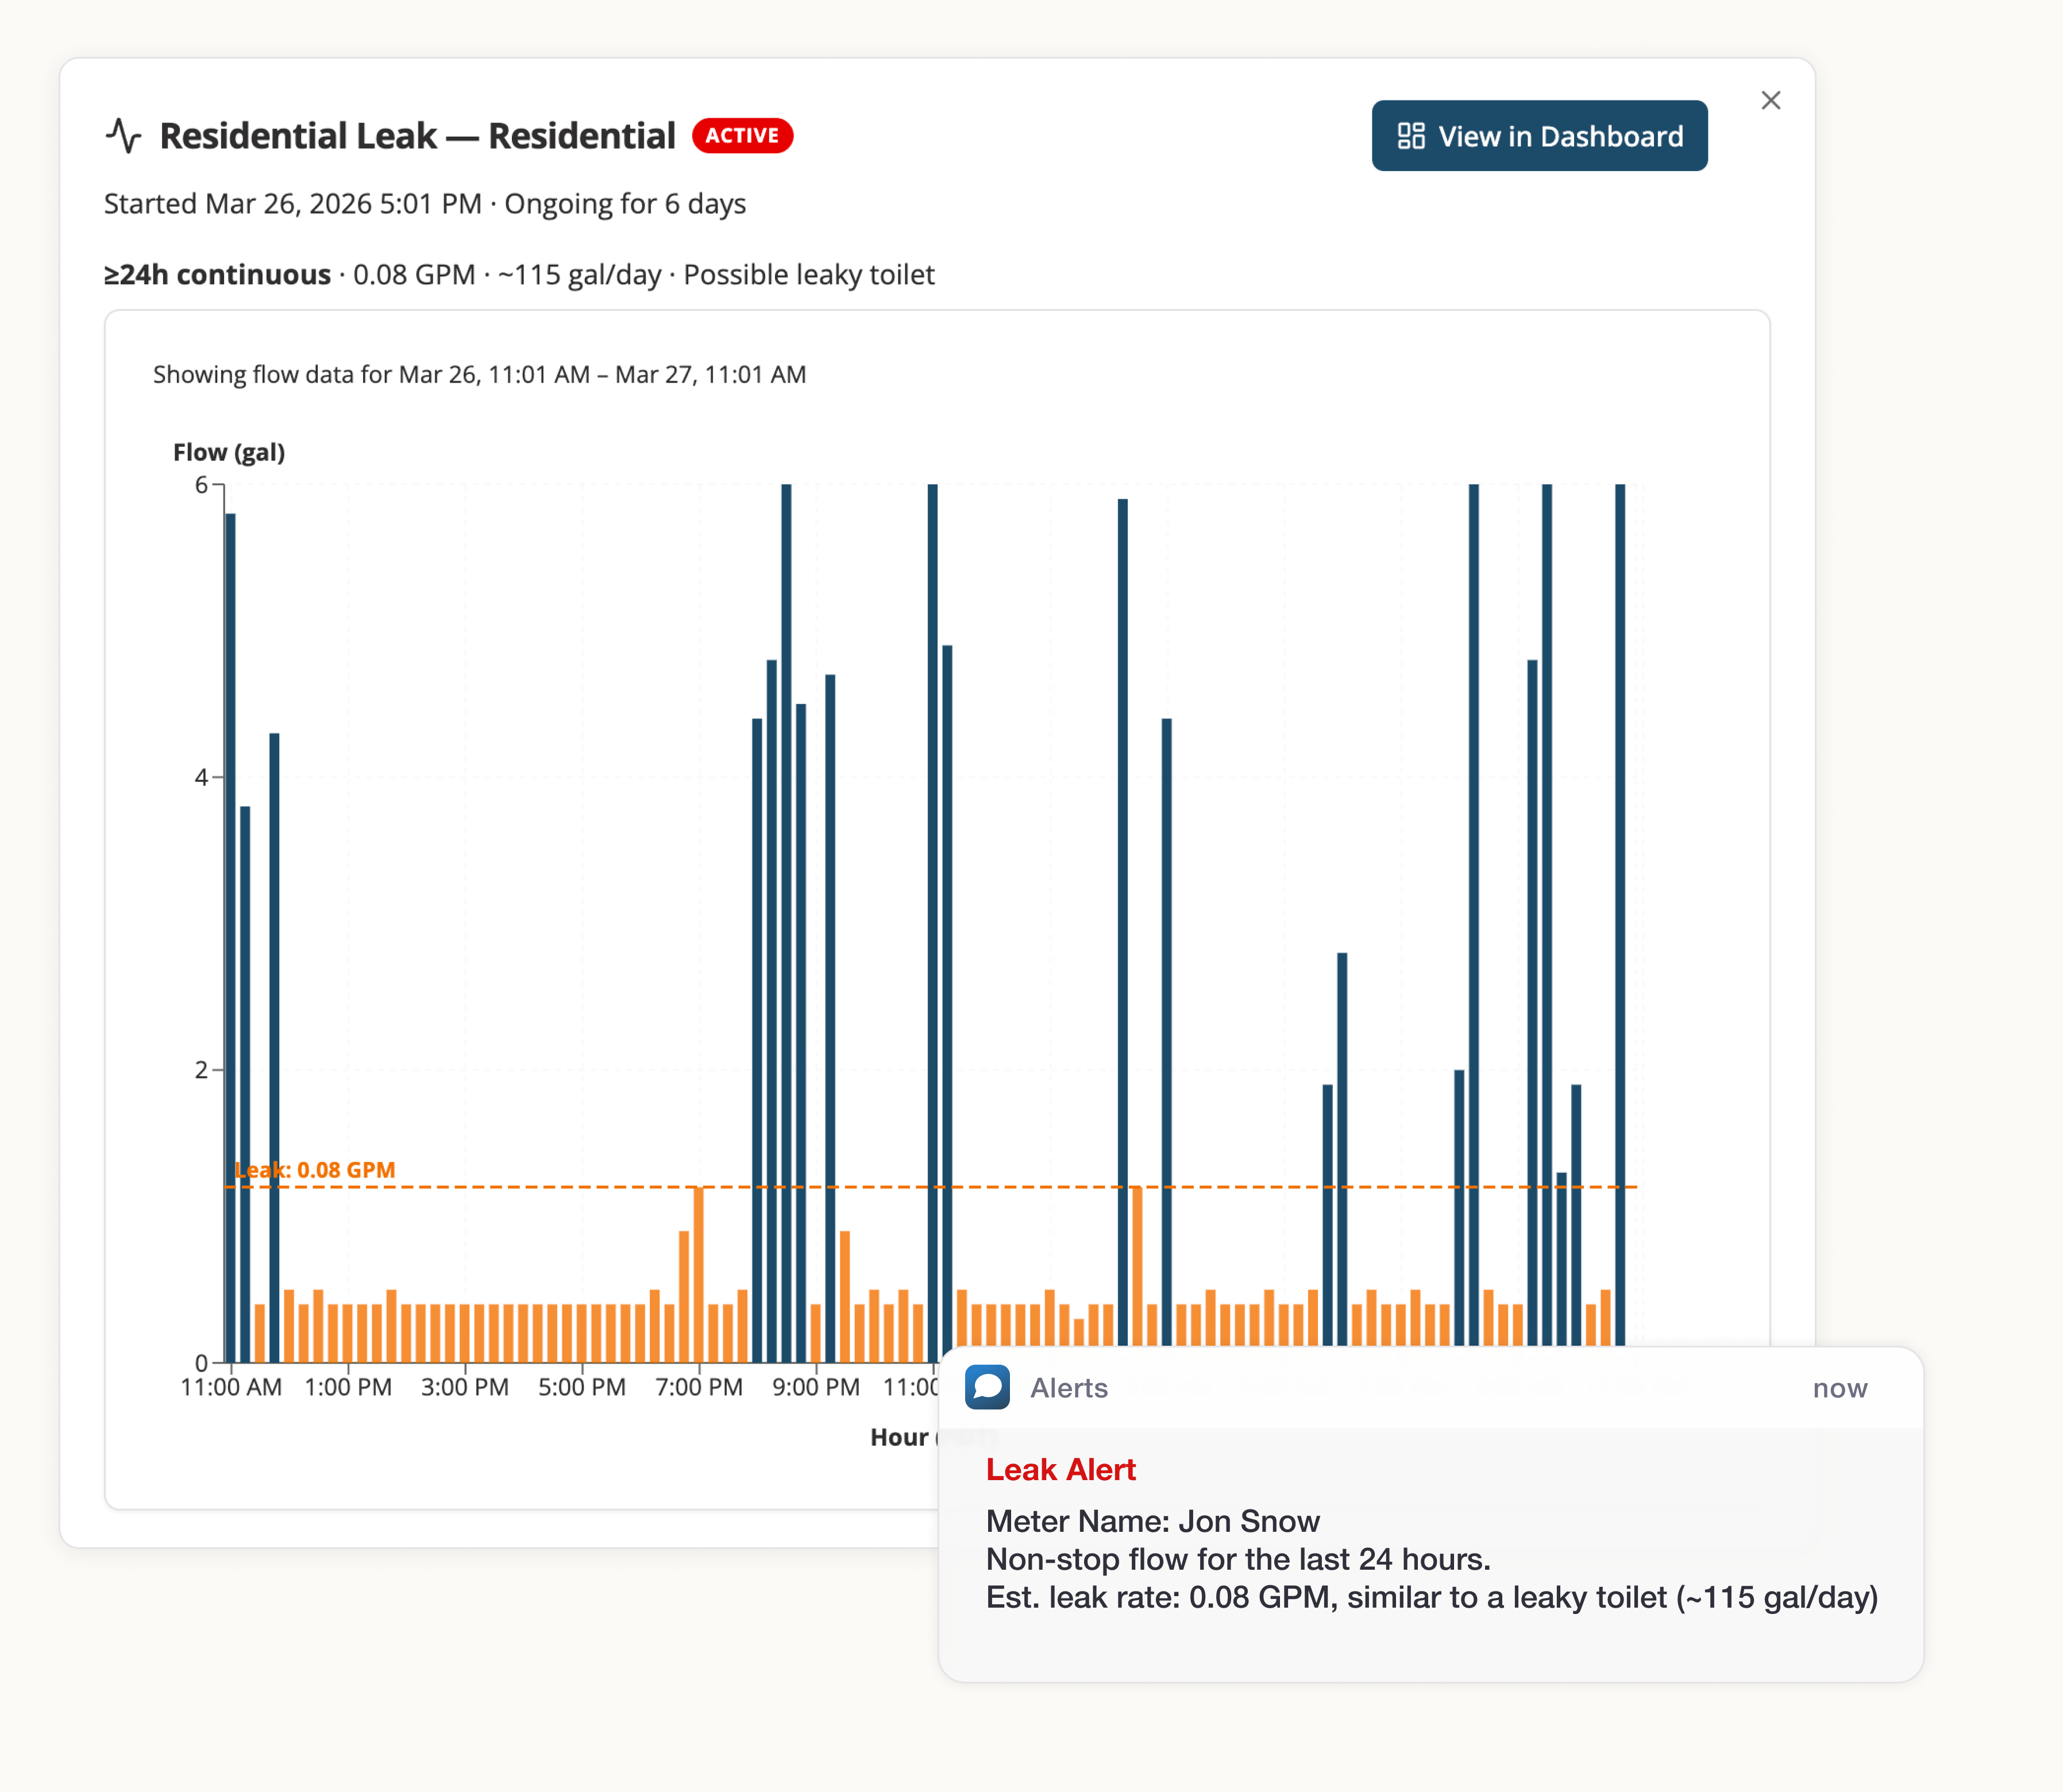Click the 7:00 PM axis tick label
Screen dimensions: 2063x1792
[699, 1387]
